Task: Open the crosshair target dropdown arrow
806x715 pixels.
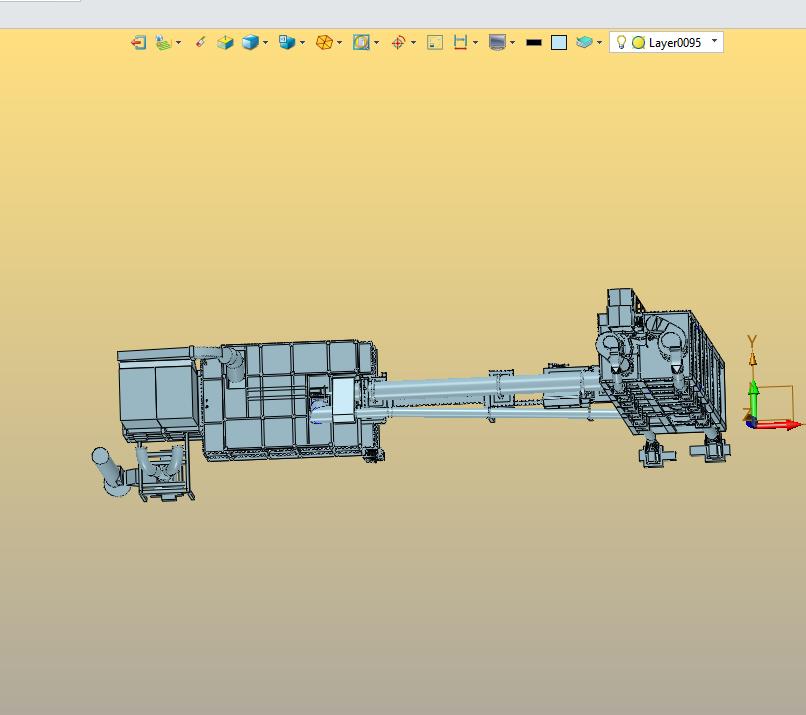Action: 413,42
